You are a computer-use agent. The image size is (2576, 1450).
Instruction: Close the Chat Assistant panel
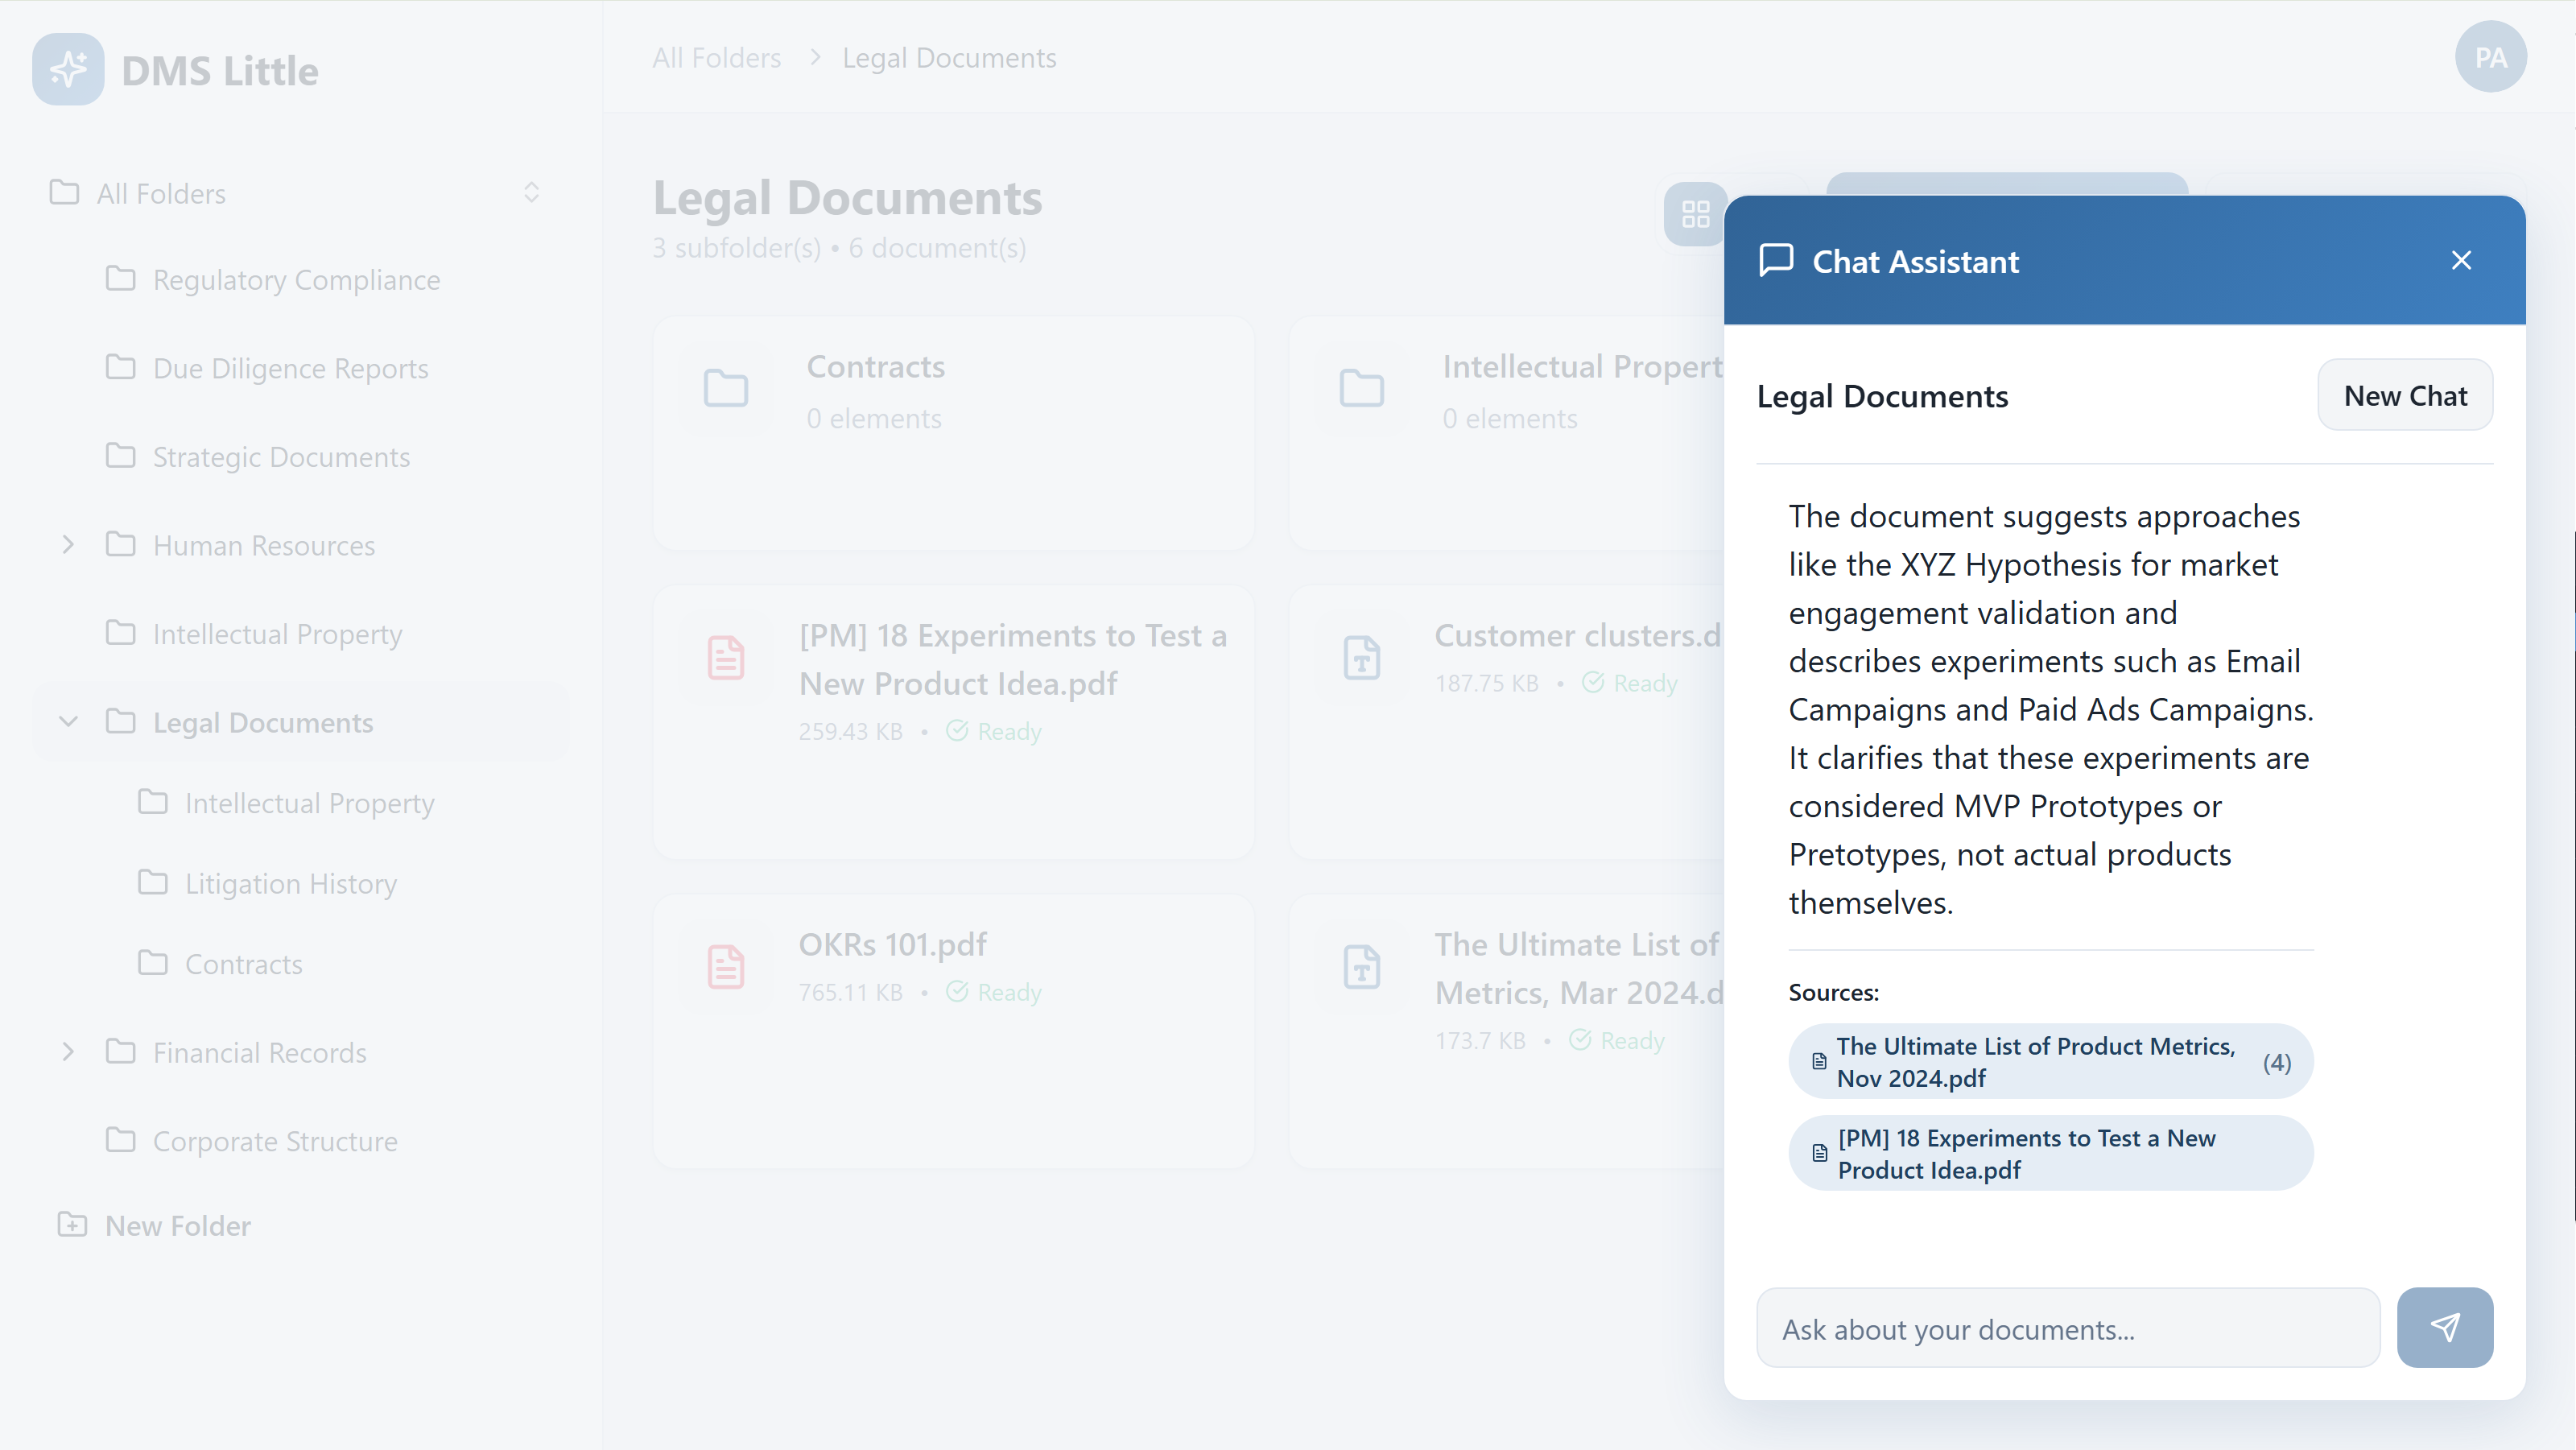(x=2461, y=260)
